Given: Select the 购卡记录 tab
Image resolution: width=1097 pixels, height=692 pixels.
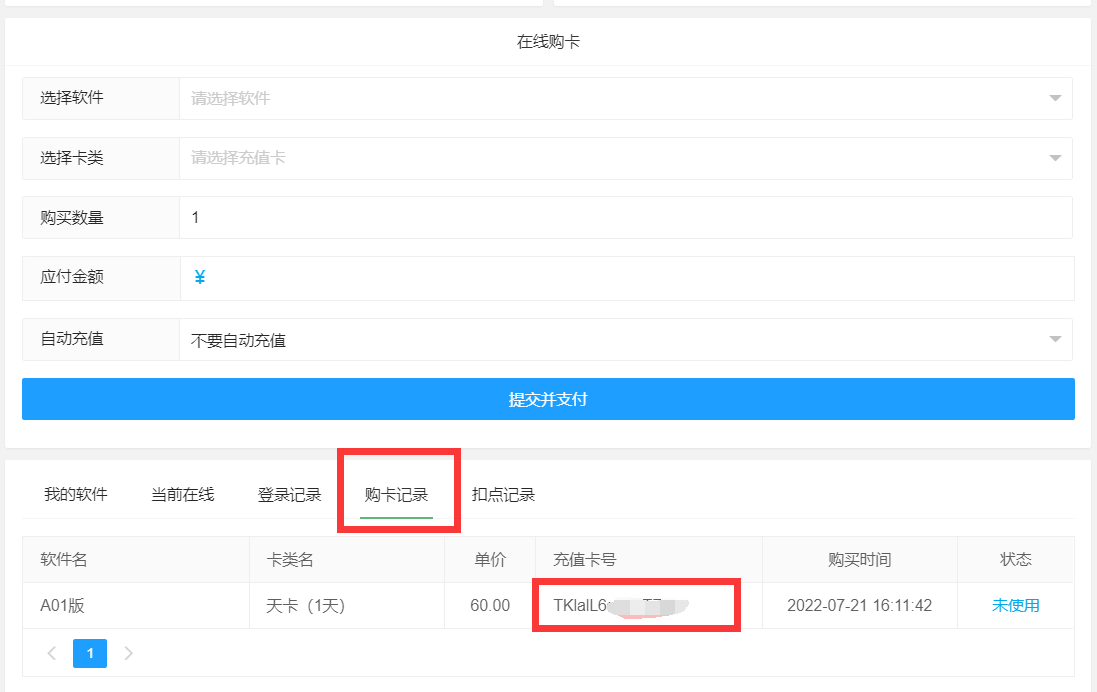Looking at the screenshot, I should pyautogui.click(x=396, y=495).
